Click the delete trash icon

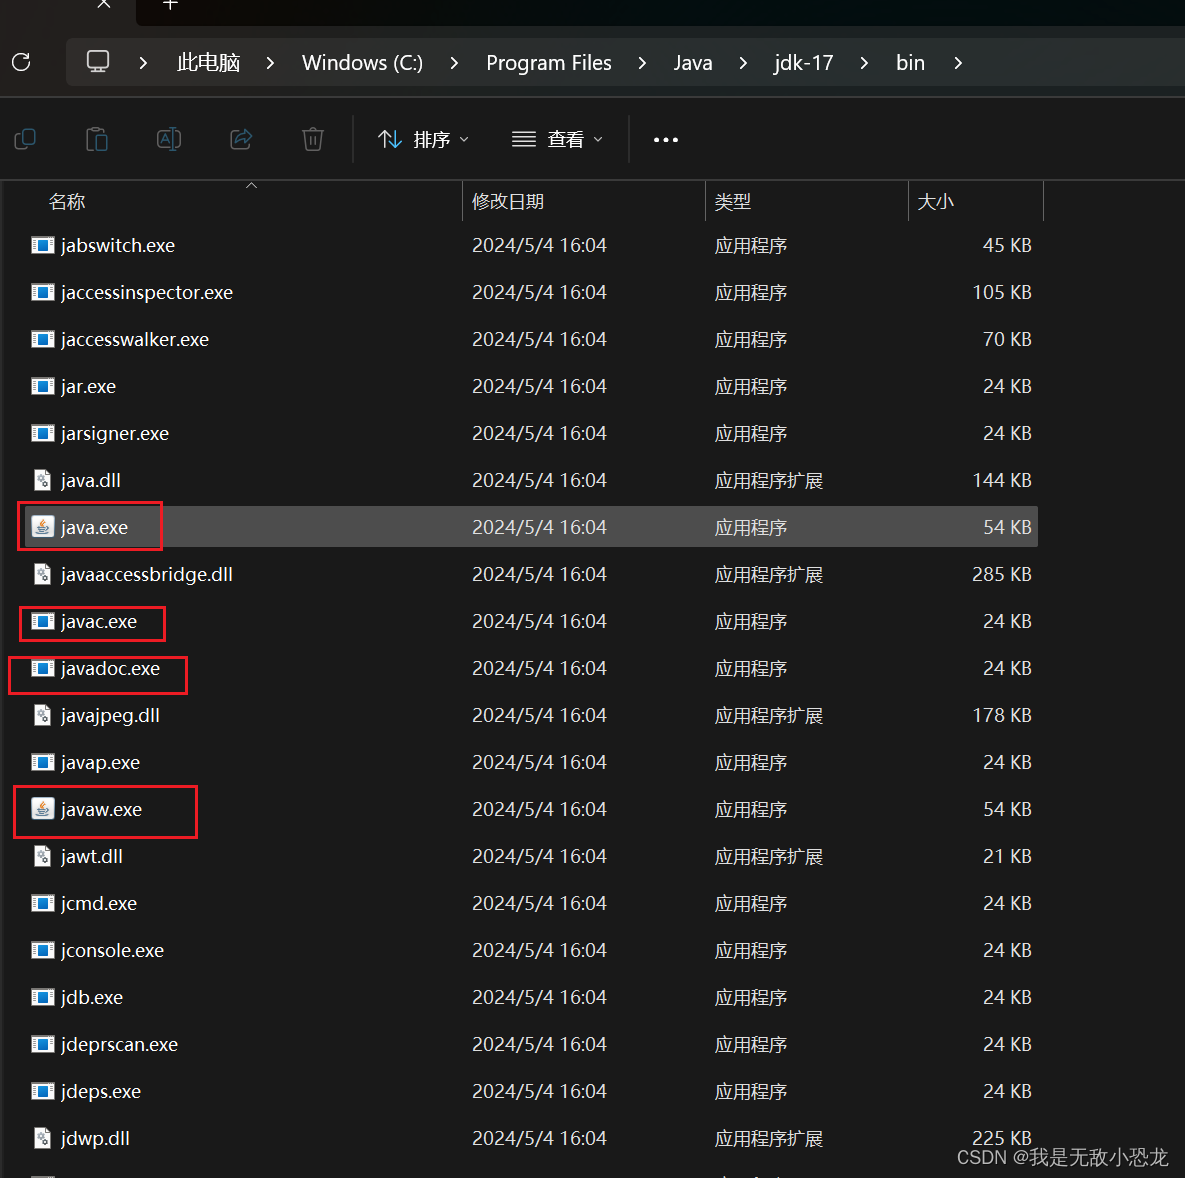pos(313,139)
